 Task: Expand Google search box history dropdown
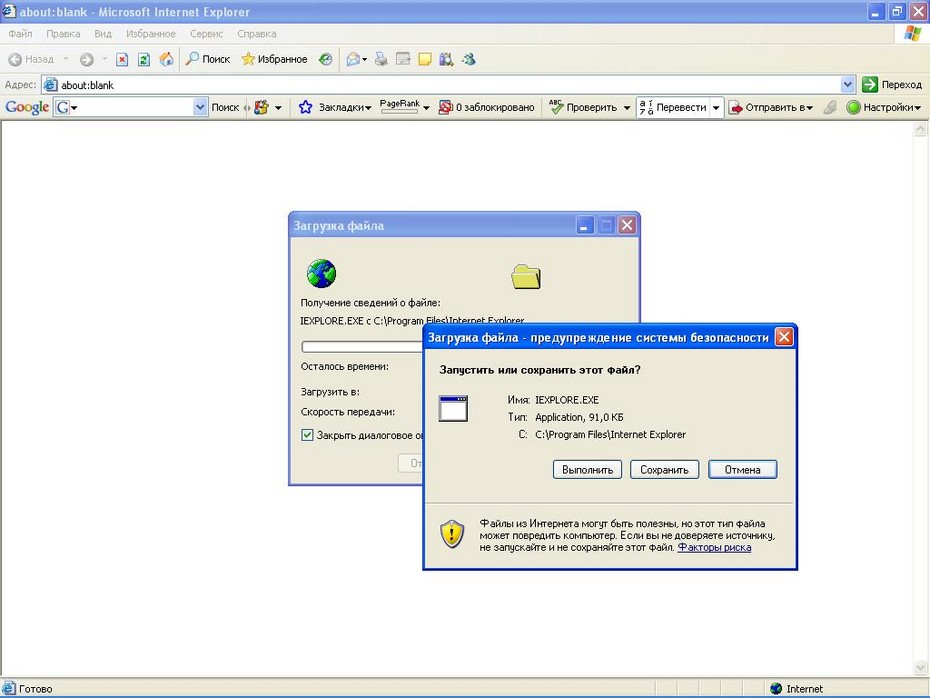tap(200, 107)
